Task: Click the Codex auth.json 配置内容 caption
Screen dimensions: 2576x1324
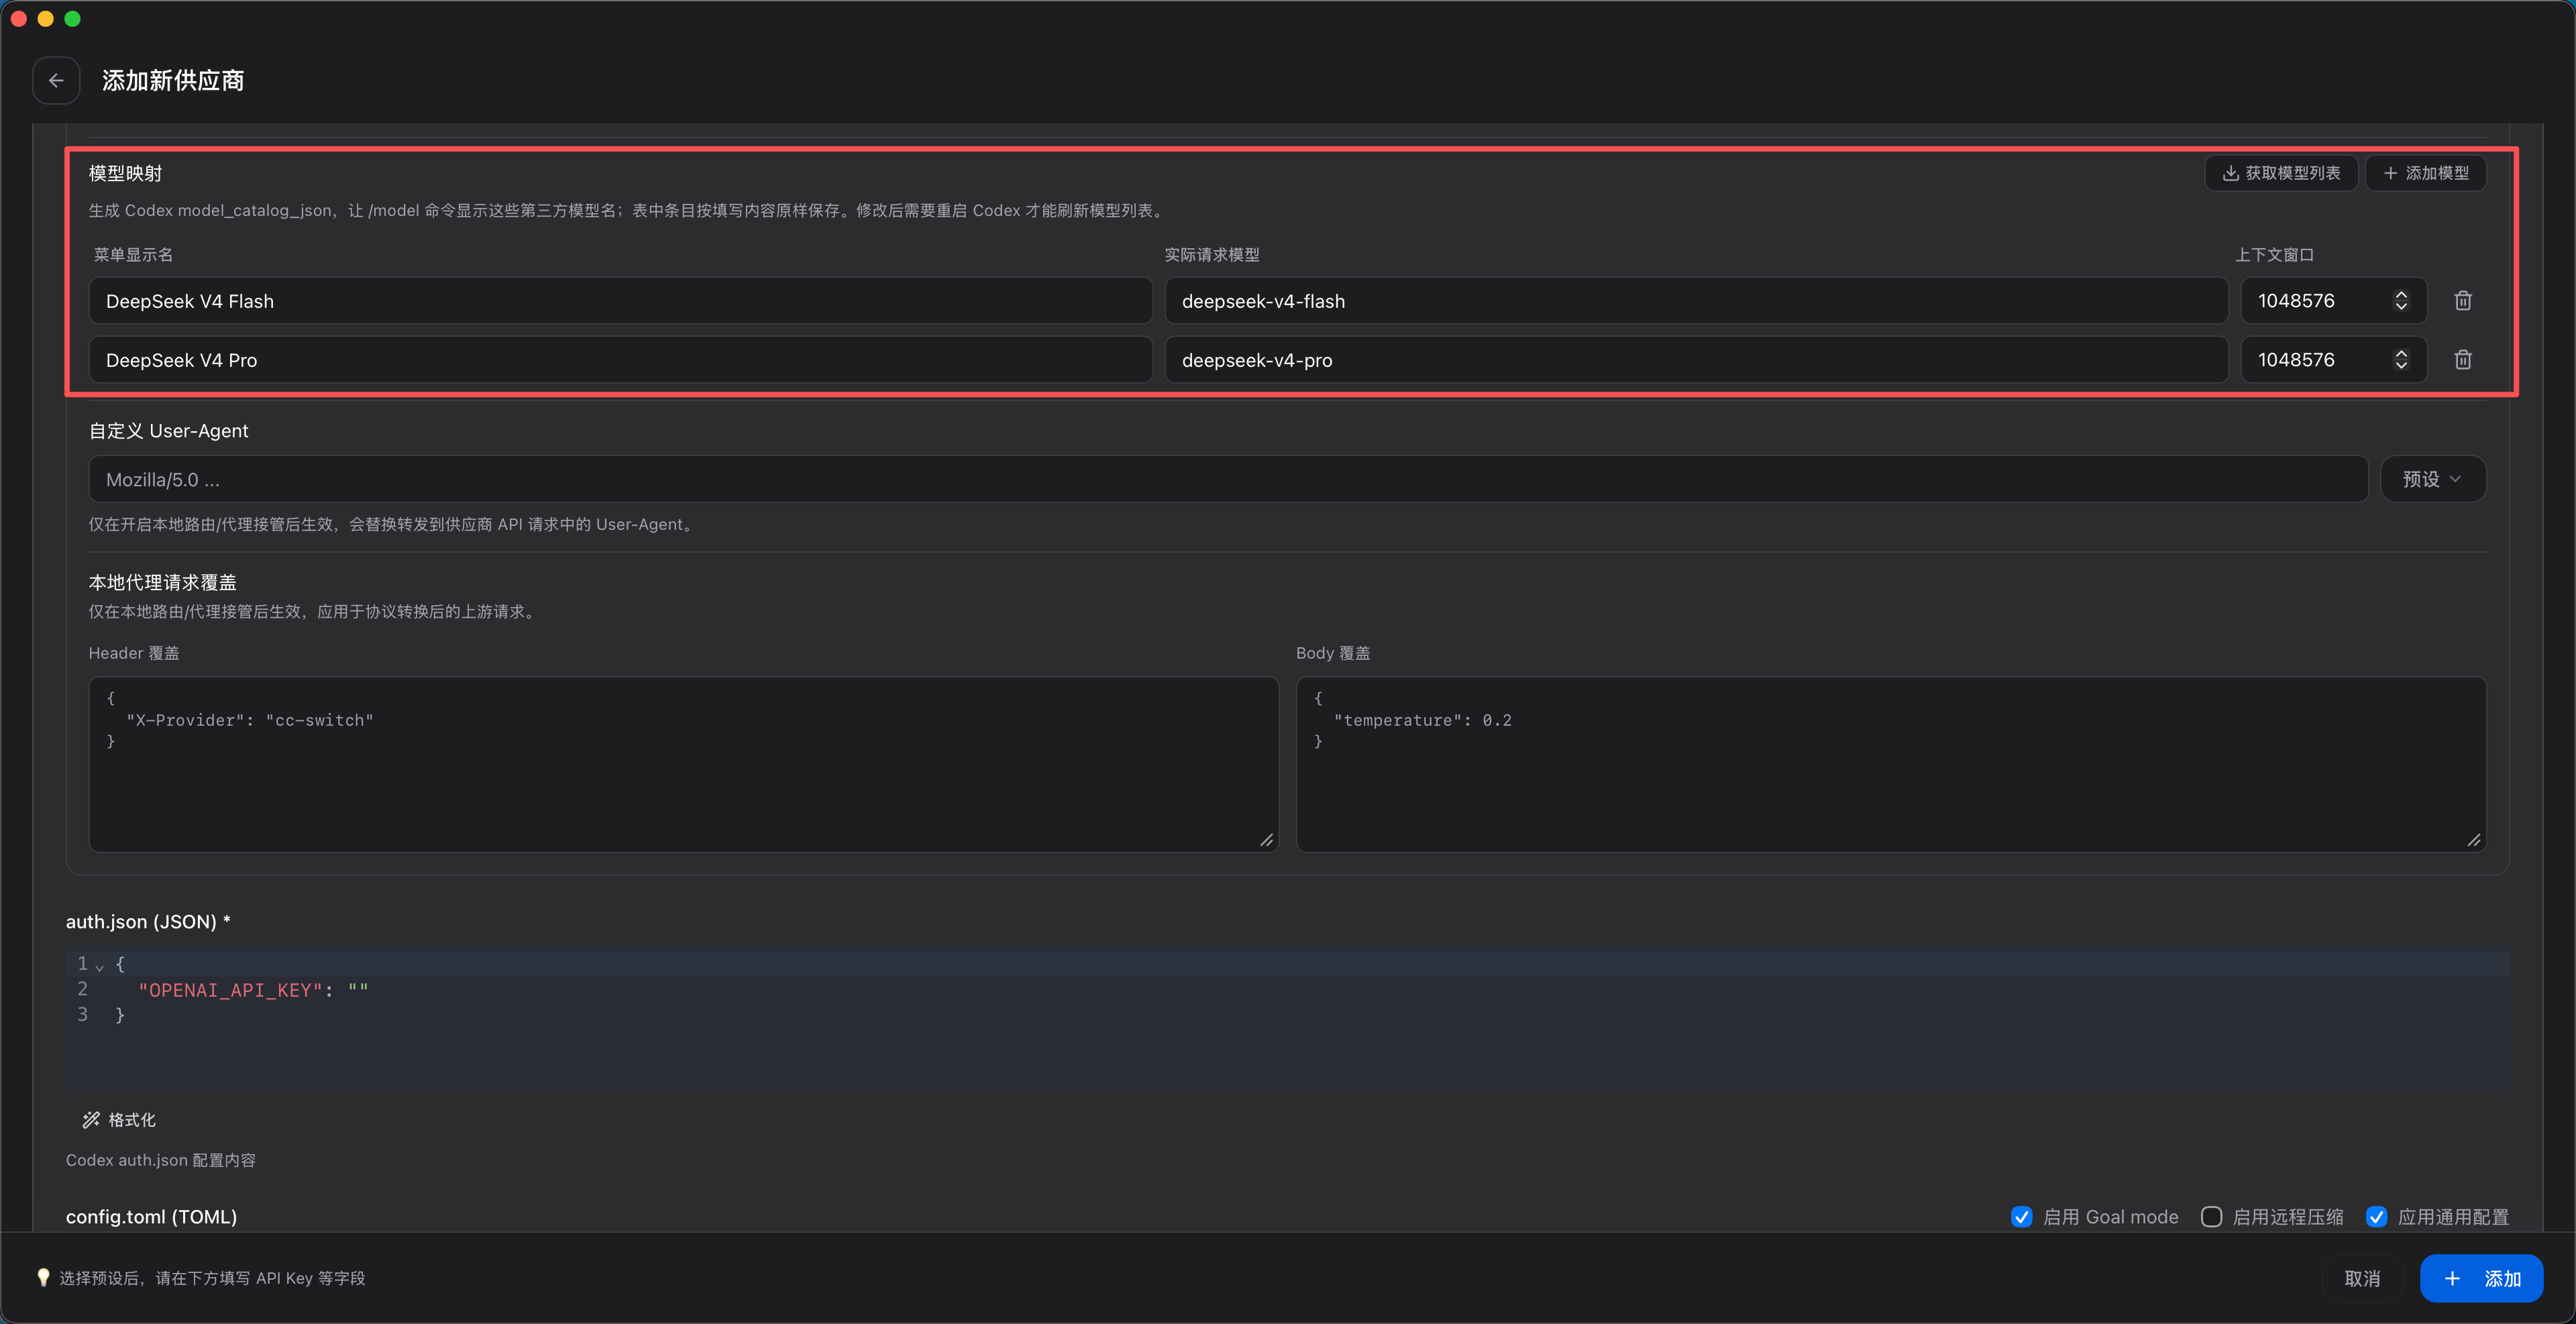Action: (x=161, y=1160)
